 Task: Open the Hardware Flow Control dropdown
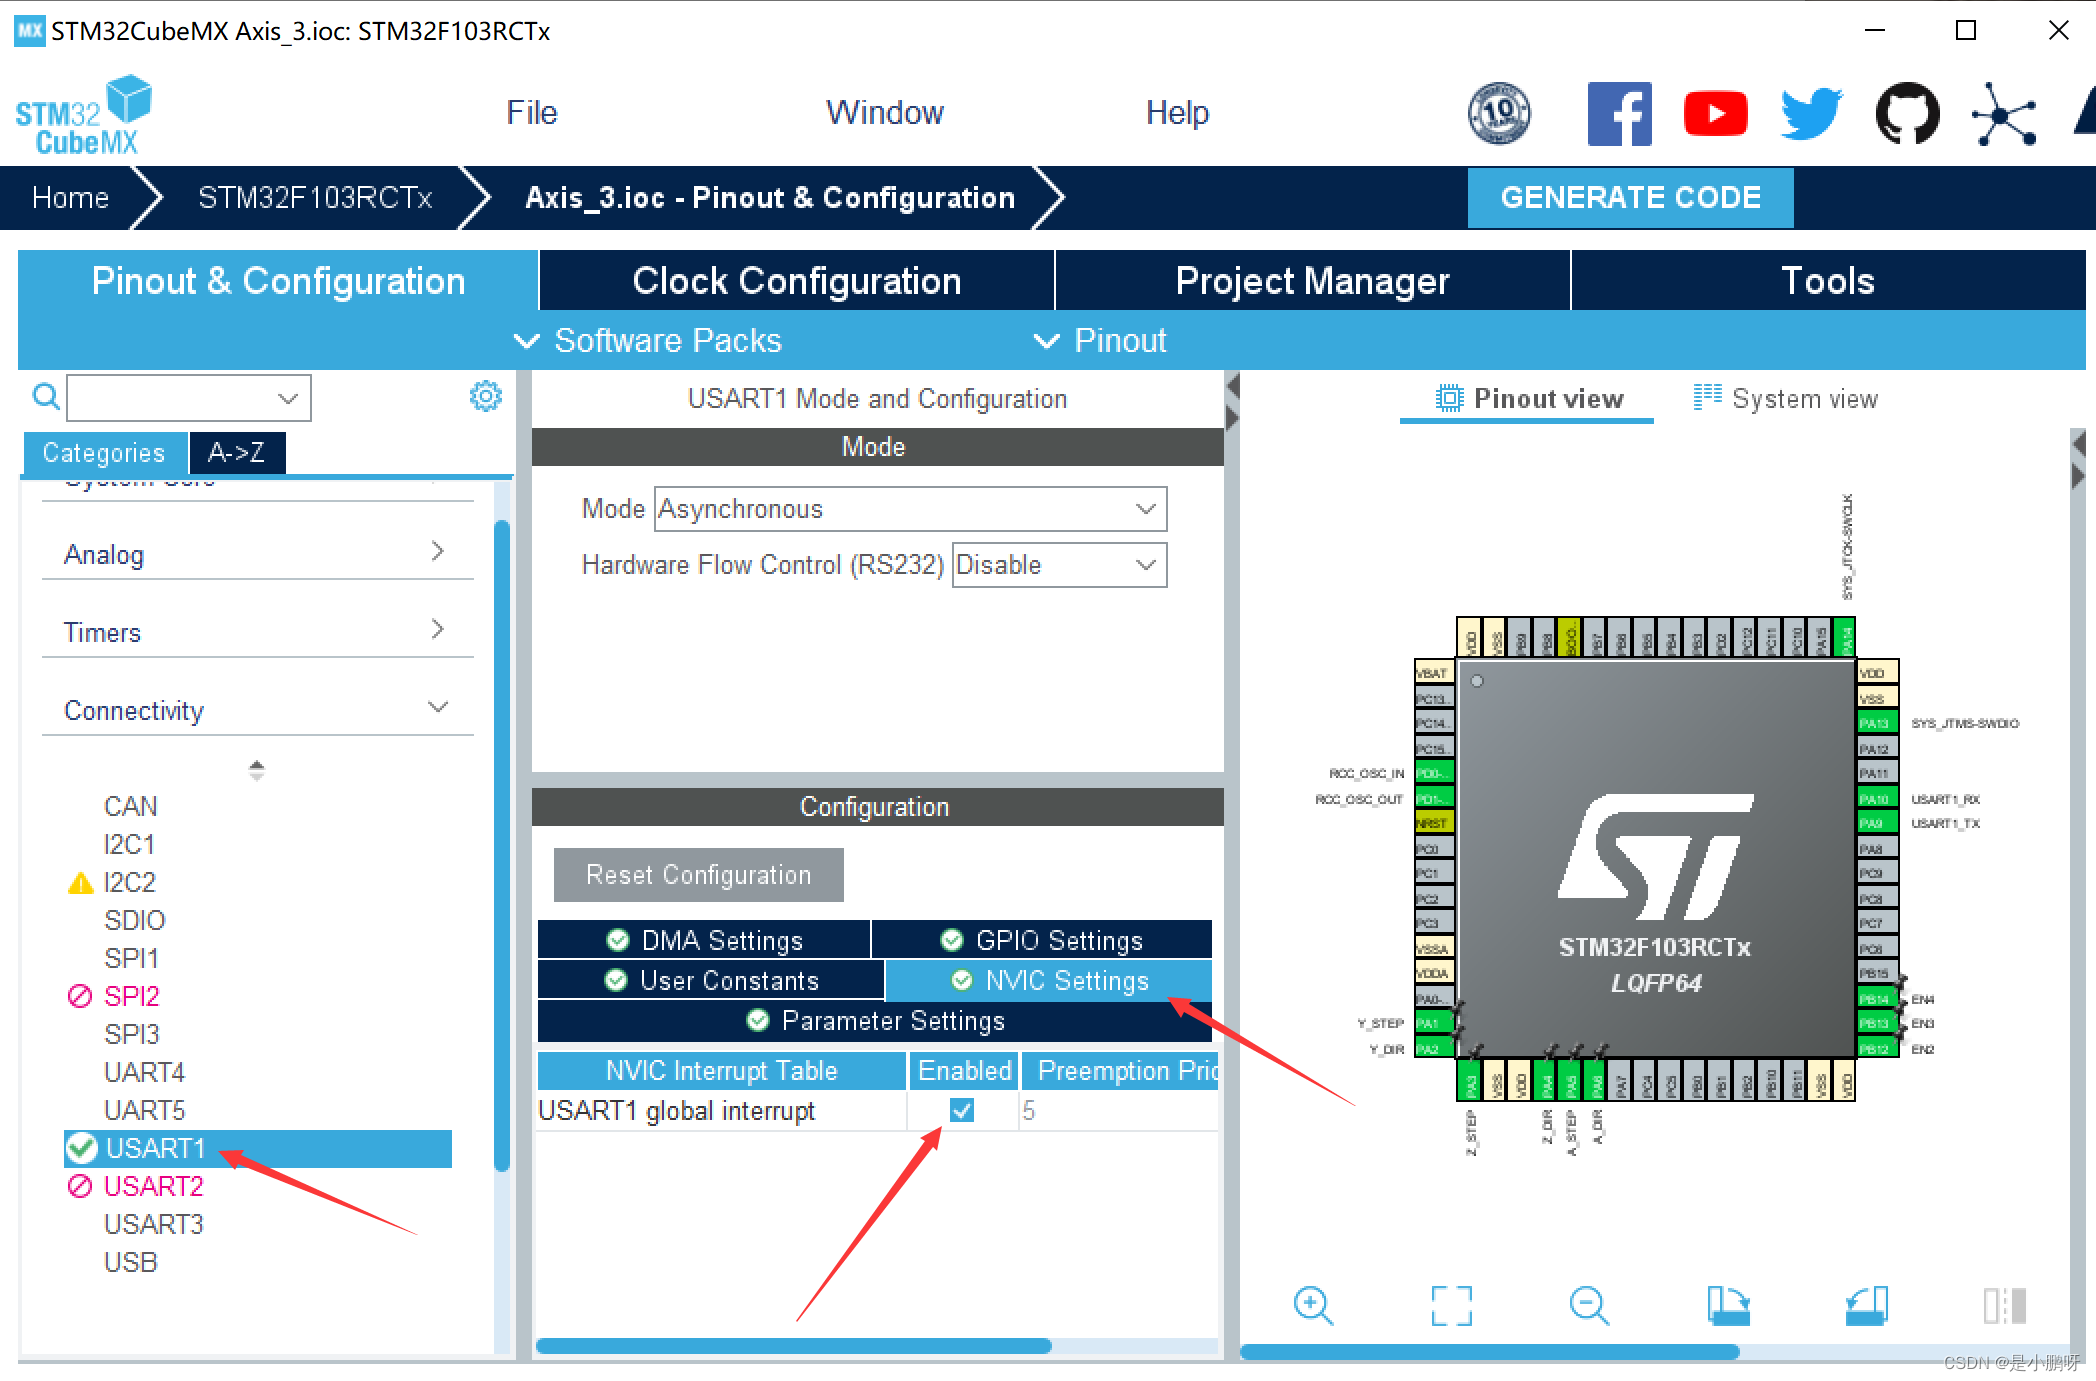1059,565
